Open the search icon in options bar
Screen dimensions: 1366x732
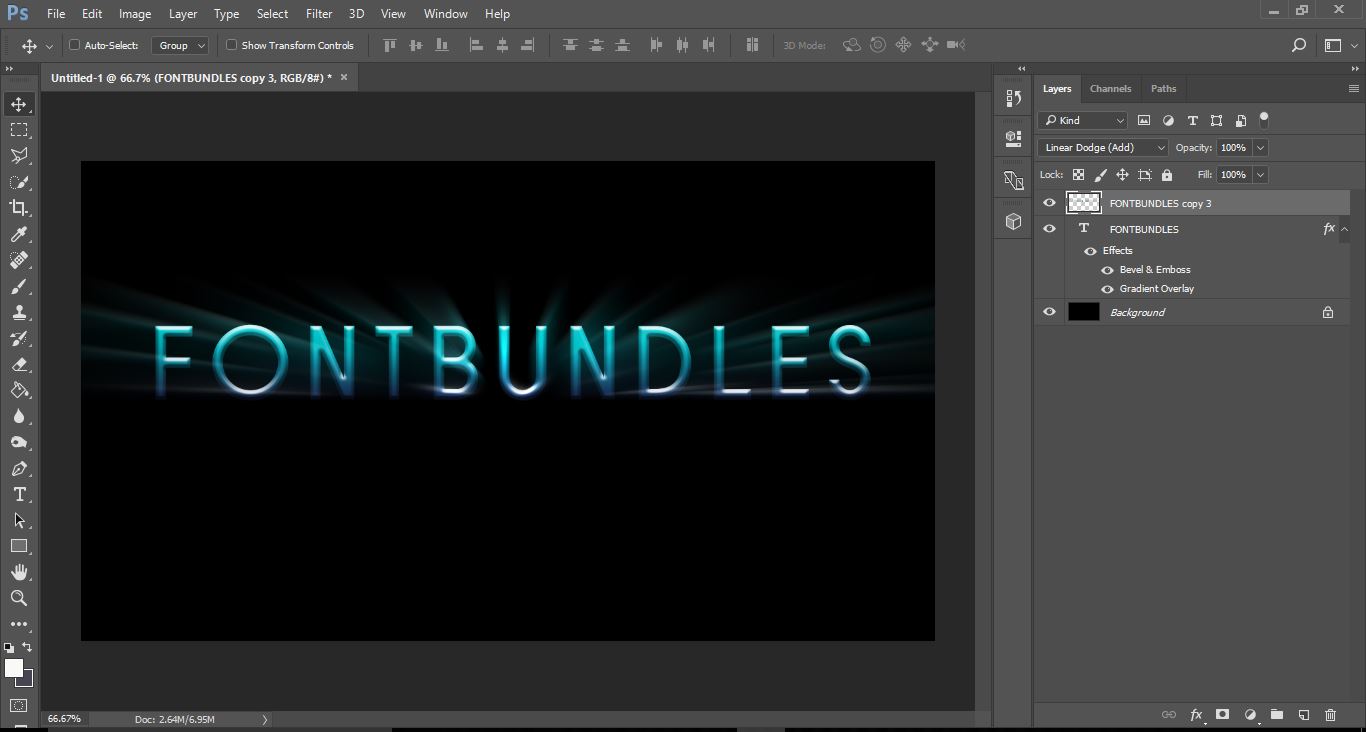click(x=1299, y=45)
